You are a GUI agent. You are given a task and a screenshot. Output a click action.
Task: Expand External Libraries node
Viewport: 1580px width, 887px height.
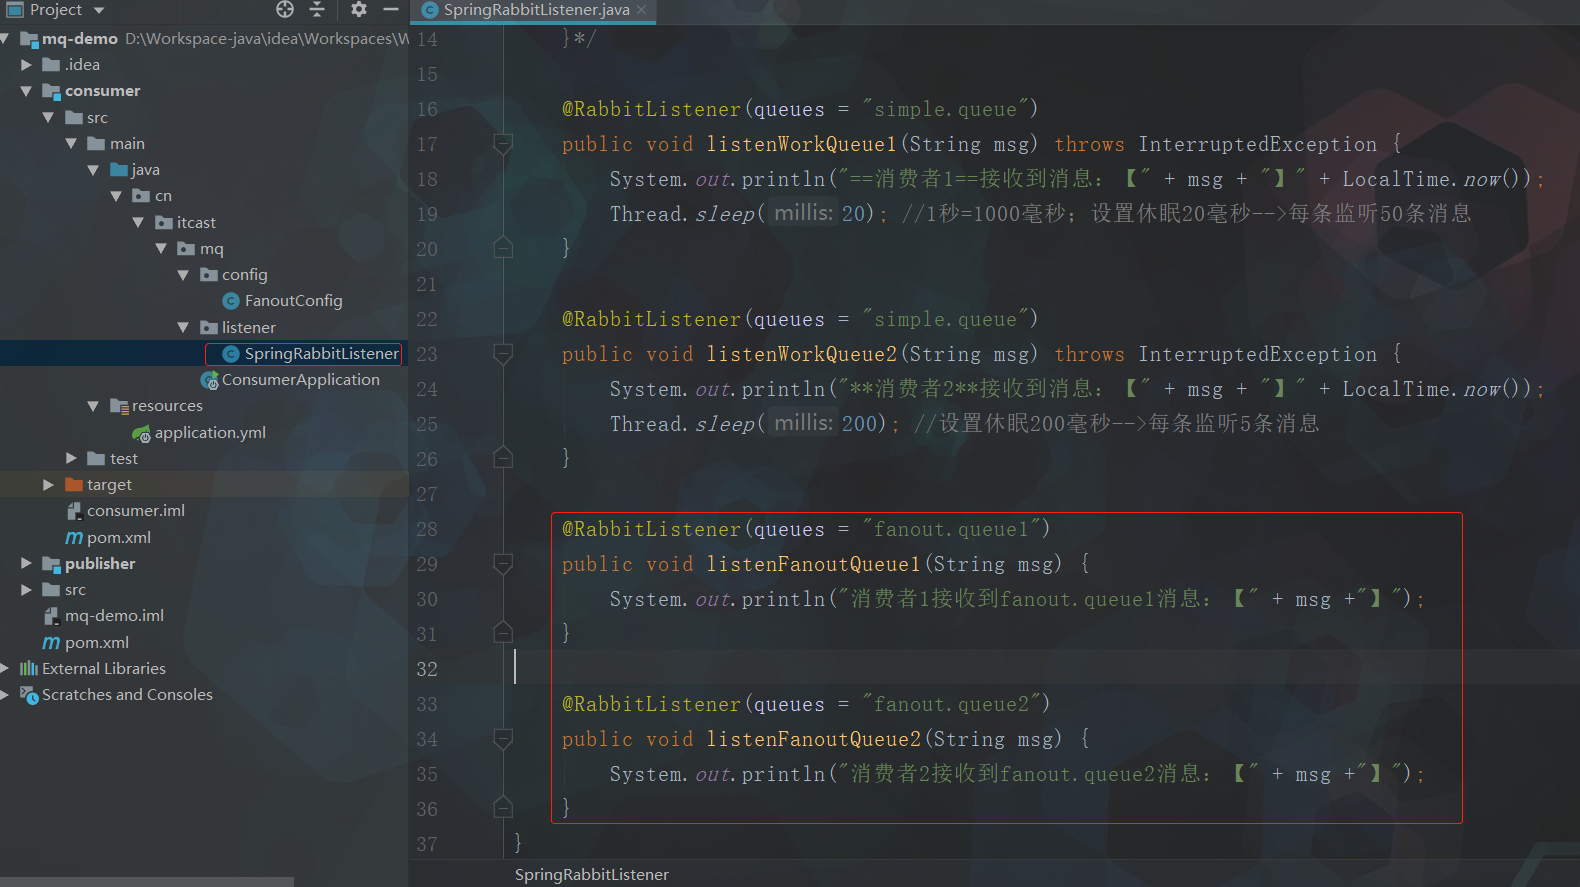click(5, 668)
